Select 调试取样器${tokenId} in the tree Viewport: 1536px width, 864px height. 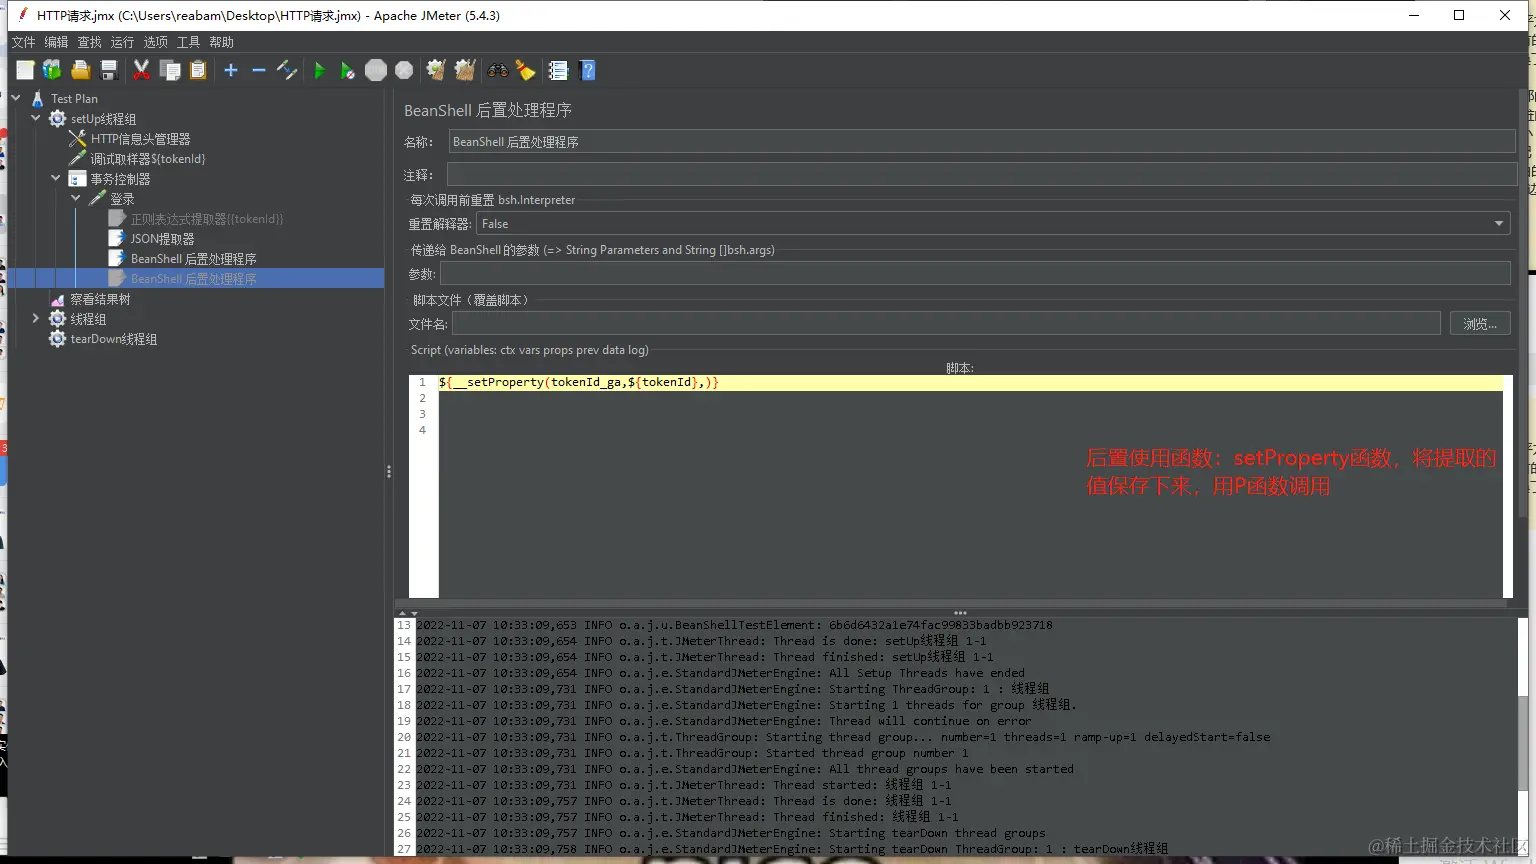(148, 159)
